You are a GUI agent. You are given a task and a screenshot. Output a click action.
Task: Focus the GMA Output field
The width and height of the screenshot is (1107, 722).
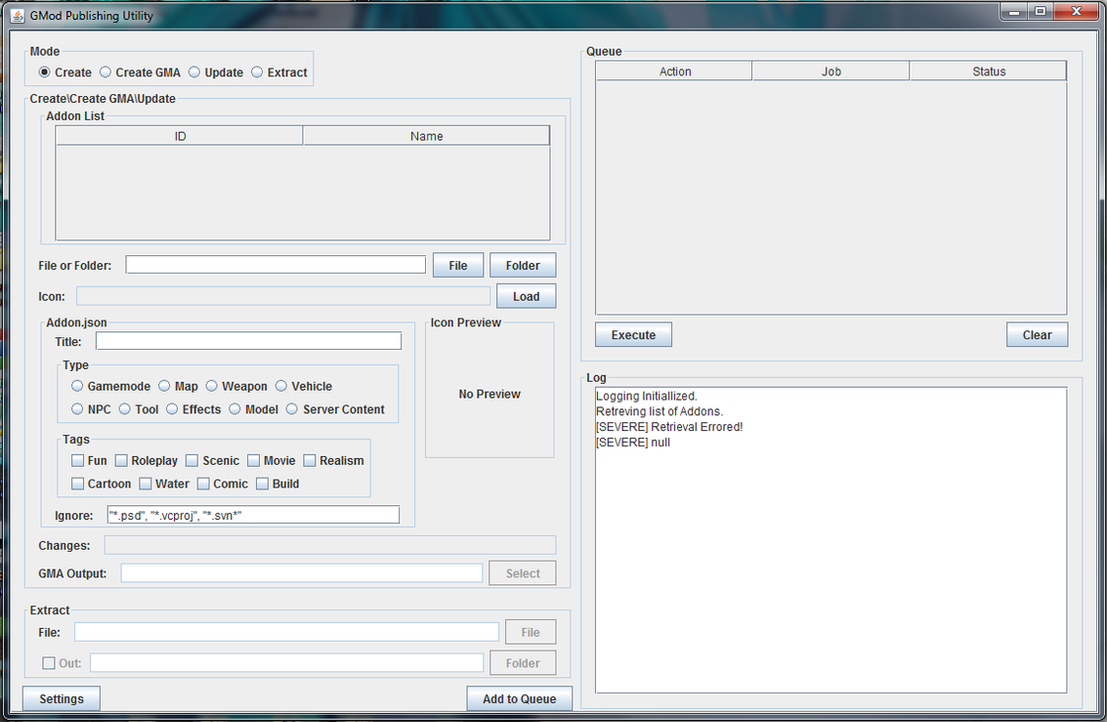301,573
